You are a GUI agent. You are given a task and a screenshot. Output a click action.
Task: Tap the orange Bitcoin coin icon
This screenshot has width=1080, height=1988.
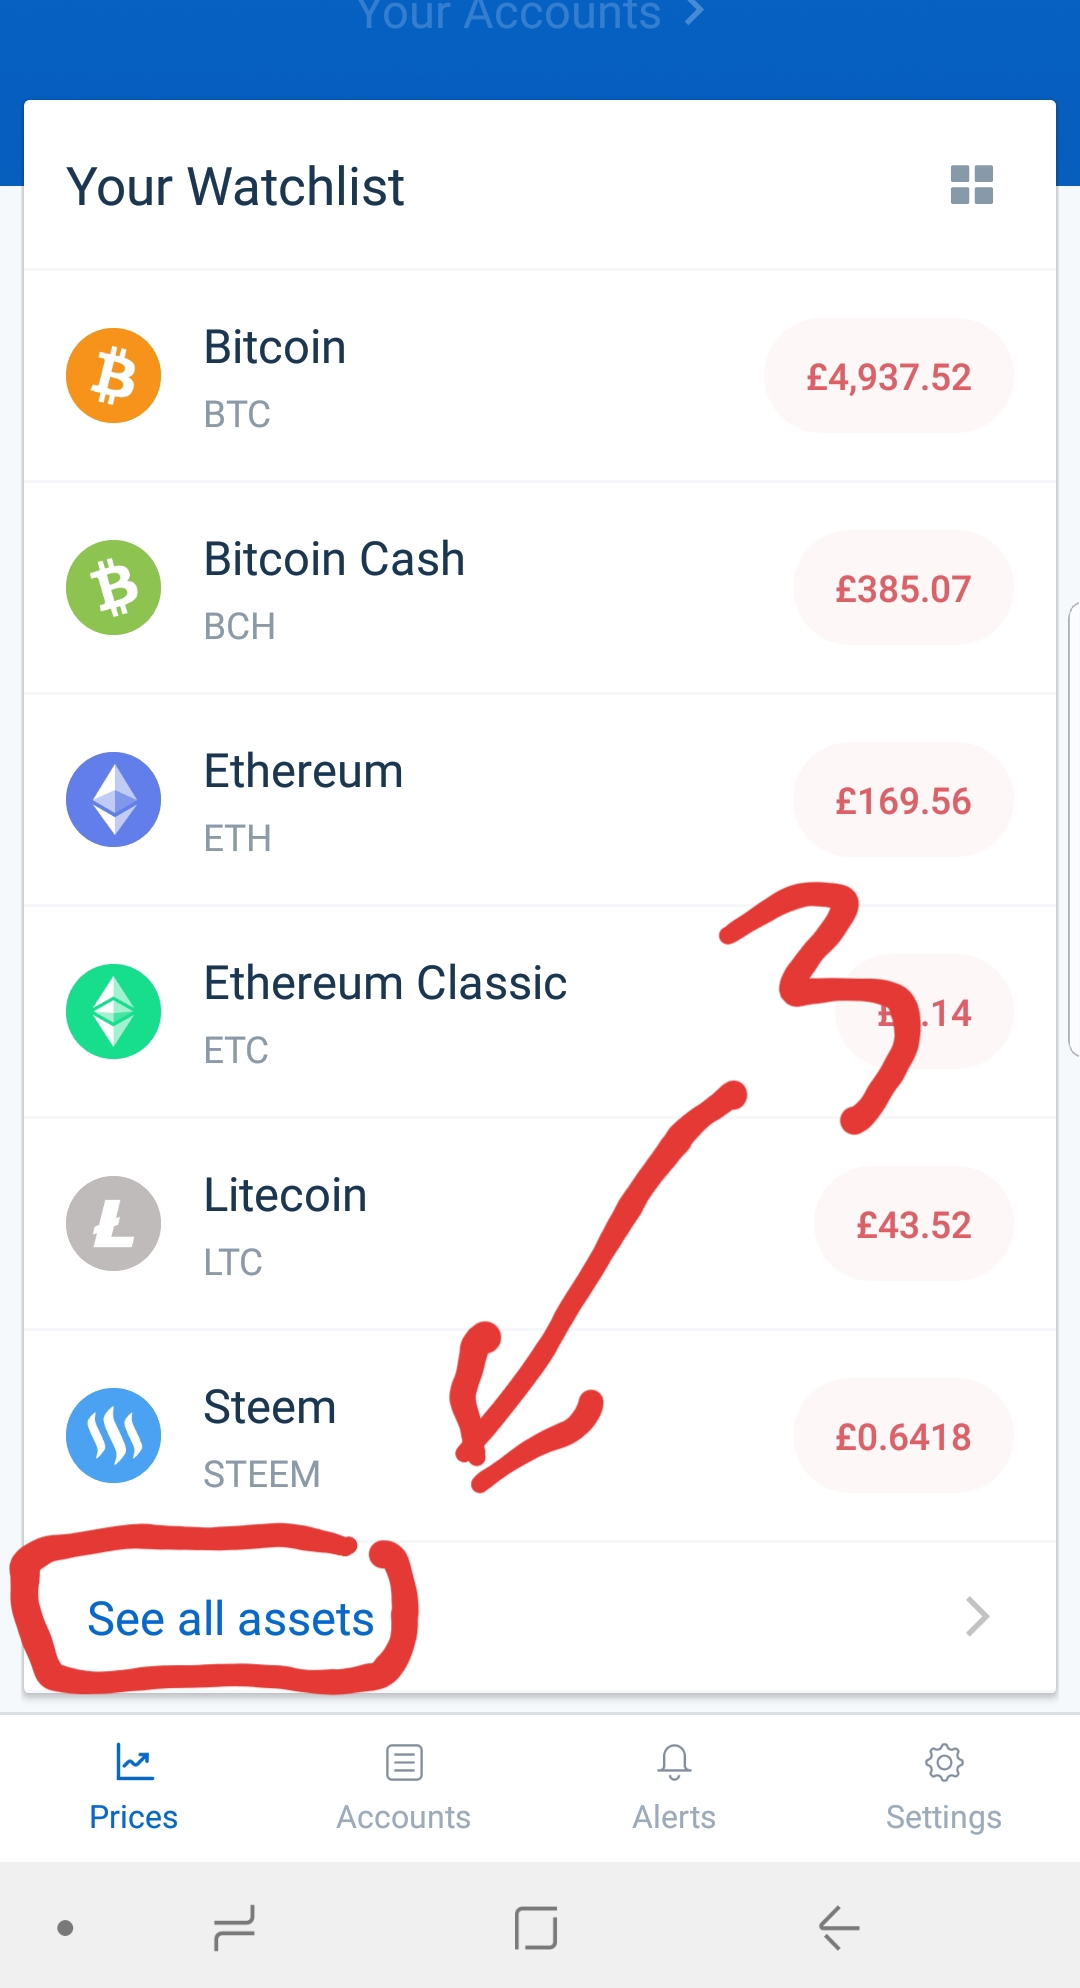[x=113, y=376]
